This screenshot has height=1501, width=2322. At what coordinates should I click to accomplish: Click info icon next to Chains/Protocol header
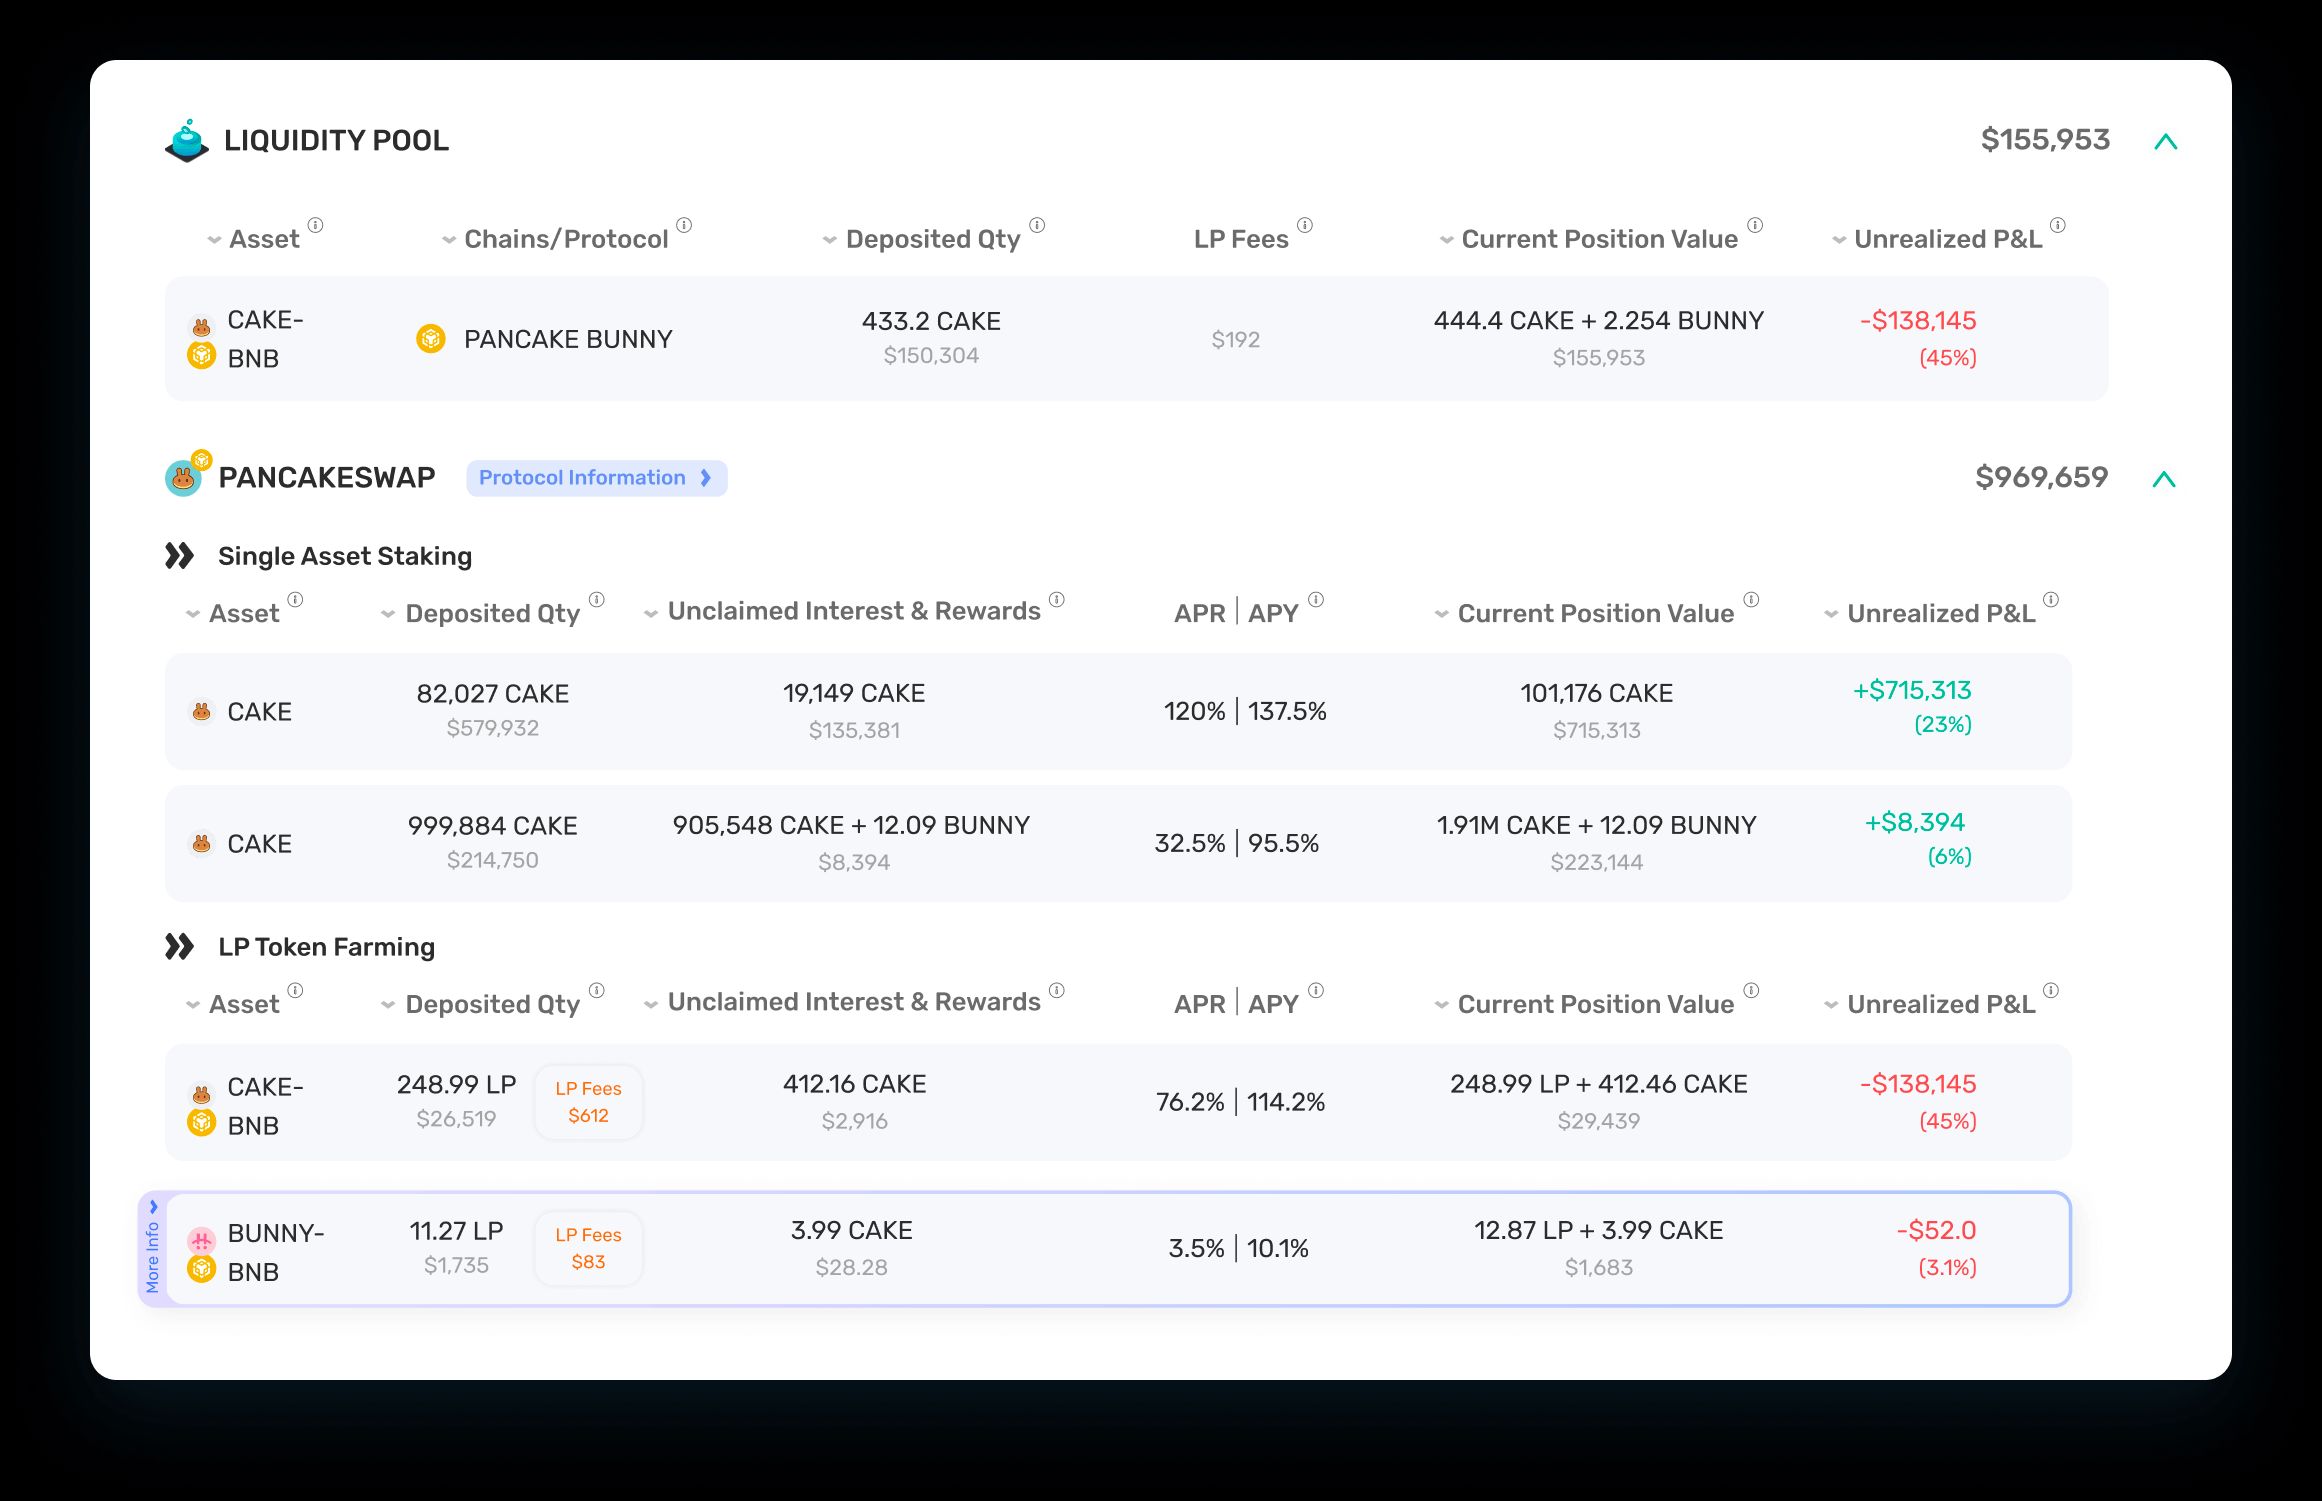click(x=684, y=225)
